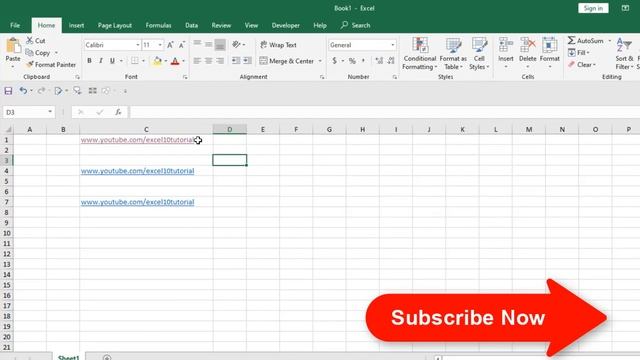Click the Search tell me box
640x360 pixels.
pyautogui.click(x=356, y=25)
